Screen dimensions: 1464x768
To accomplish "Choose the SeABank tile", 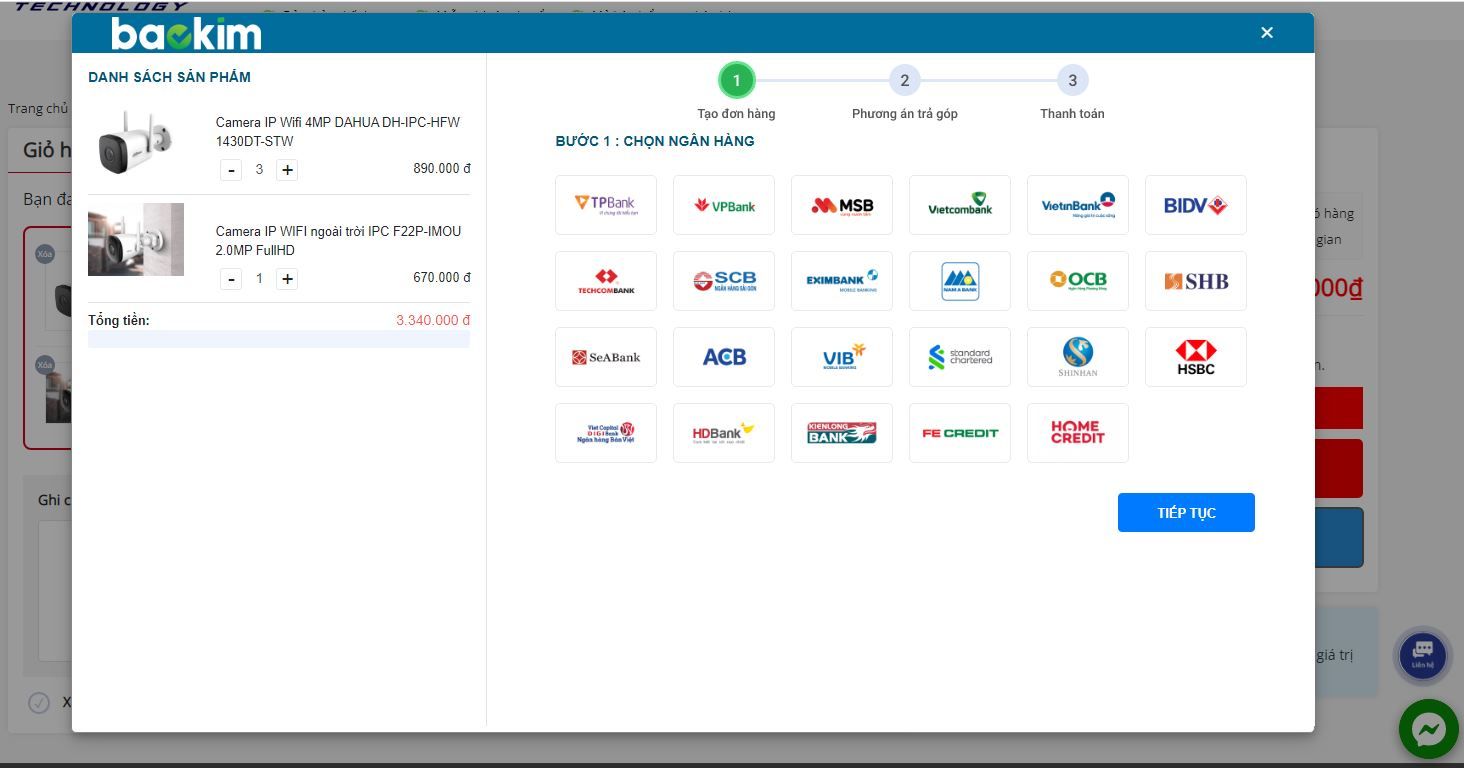I will (x=605, y=357).
